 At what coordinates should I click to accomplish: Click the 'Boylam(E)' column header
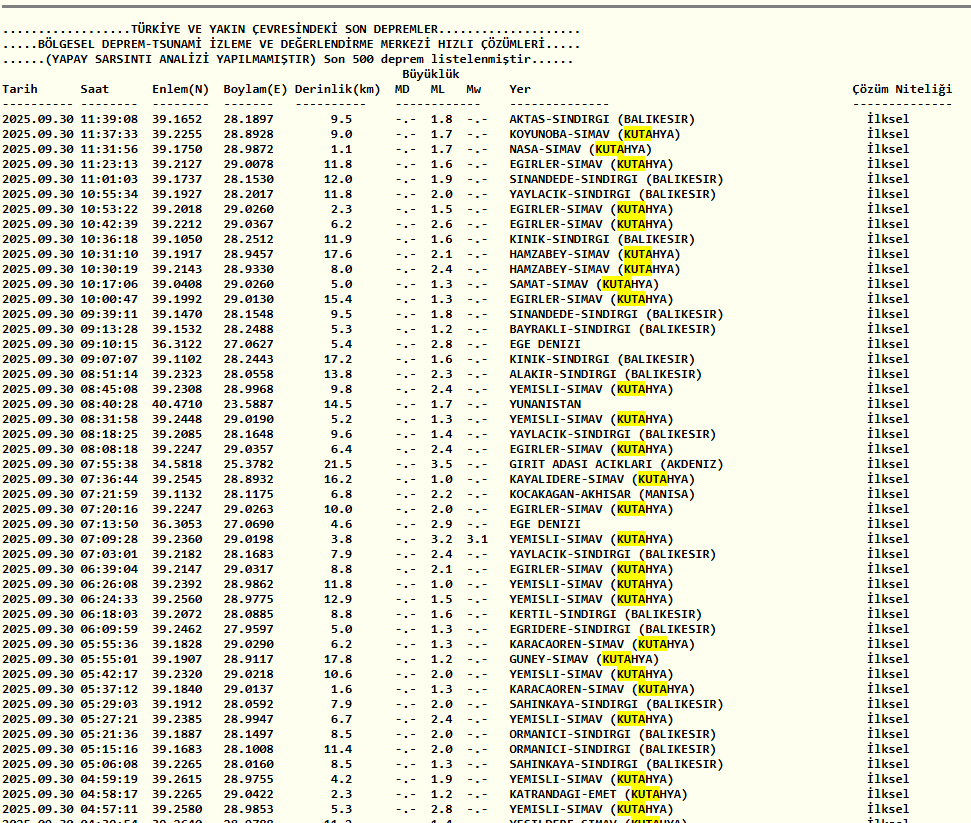pyautogui.click(x=255, y=89)
